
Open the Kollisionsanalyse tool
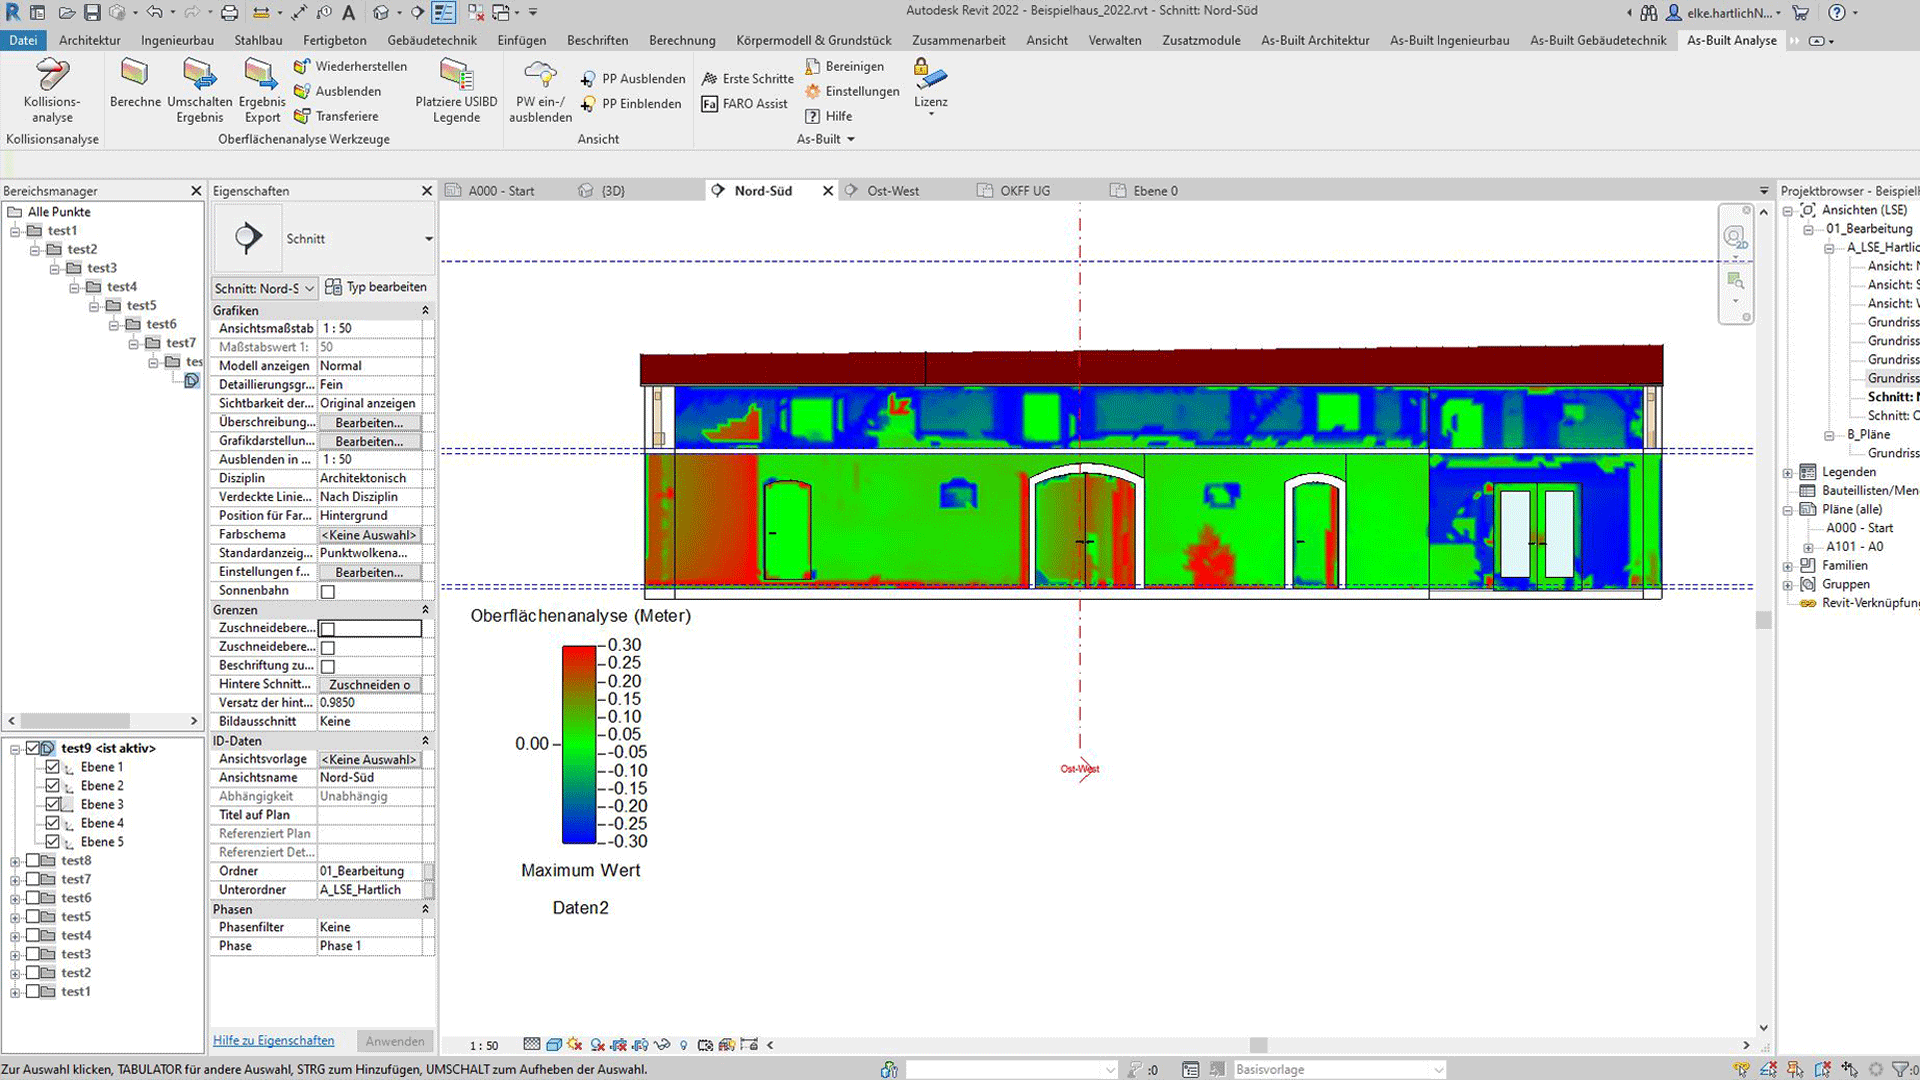tap(52, 90)
